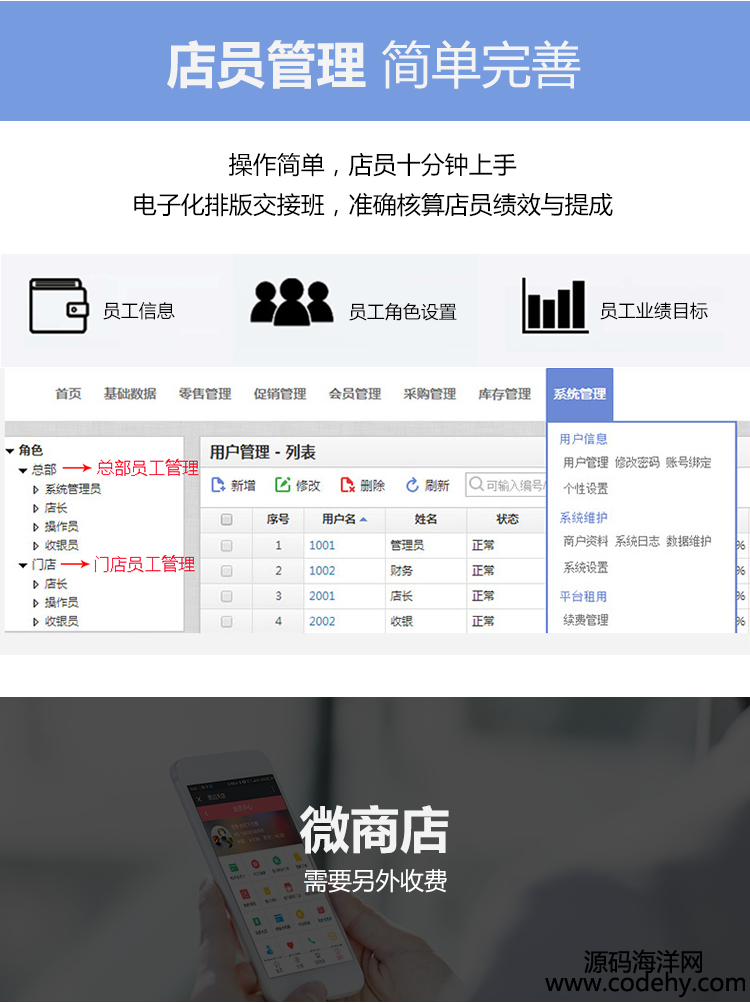
Task: Click the people icon for 员工角色设置
Action: pyautogui.click(x=292, y=302)
